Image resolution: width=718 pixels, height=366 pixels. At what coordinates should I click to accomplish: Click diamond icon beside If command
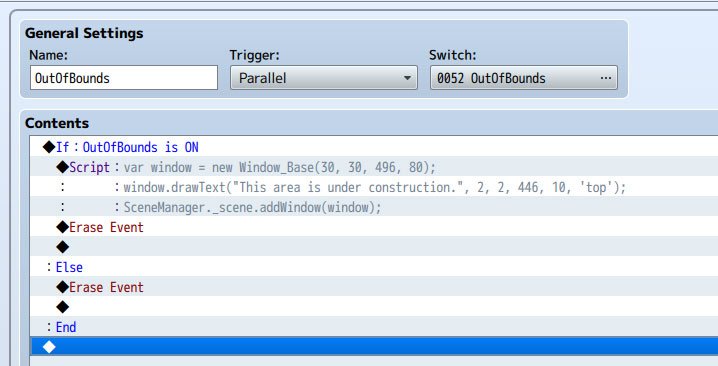[49, 147]
